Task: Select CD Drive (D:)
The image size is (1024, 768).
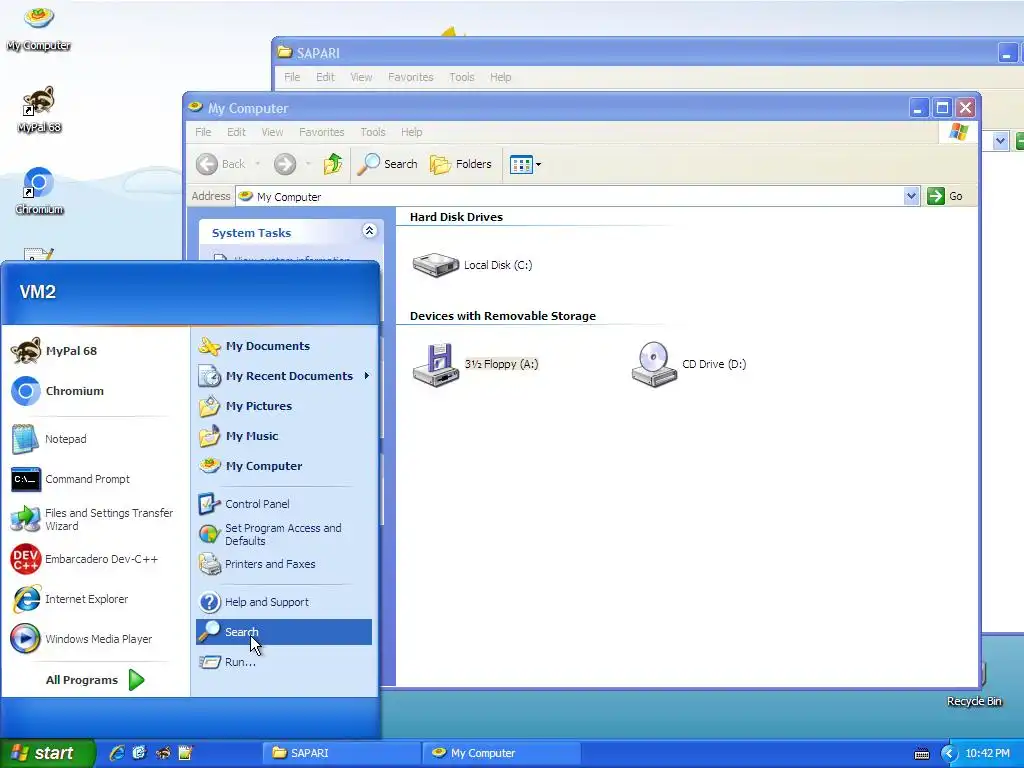Action: click(689, 364)
